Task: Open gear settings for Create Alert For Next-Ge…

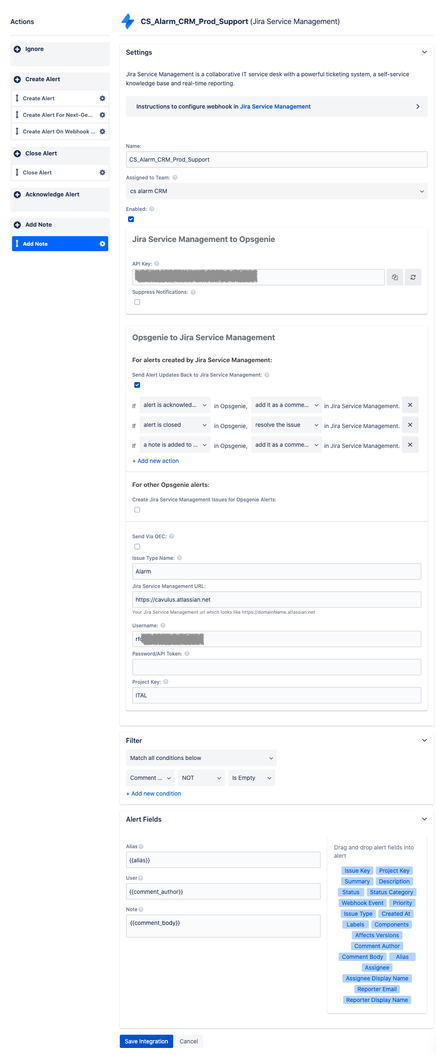Action: point(102,115)
